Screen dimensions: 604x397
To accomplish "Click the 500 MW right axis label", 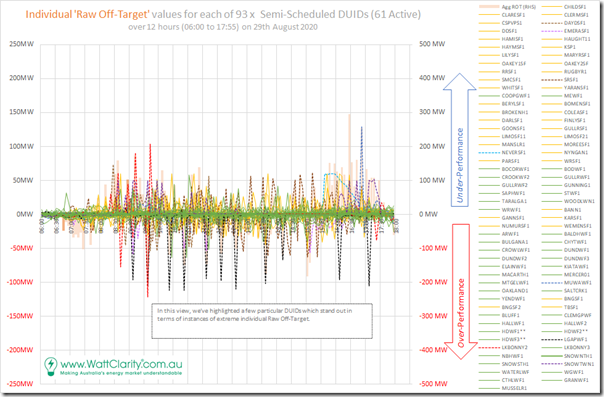I will pyautogui.click(x=432, y=44).
